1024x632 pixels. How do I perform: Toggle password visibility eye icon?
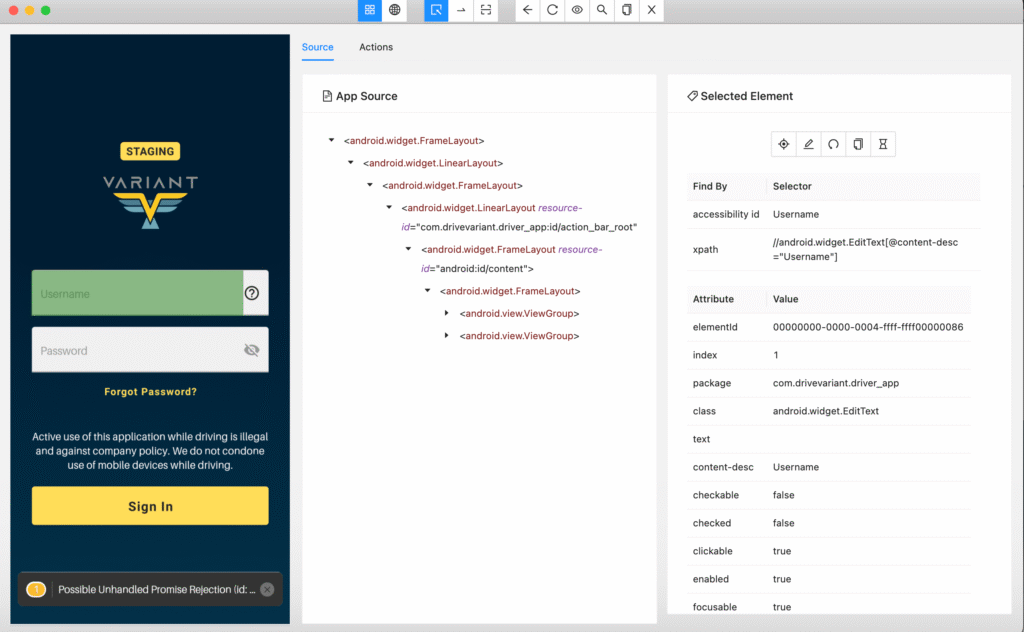pos(251,350)
